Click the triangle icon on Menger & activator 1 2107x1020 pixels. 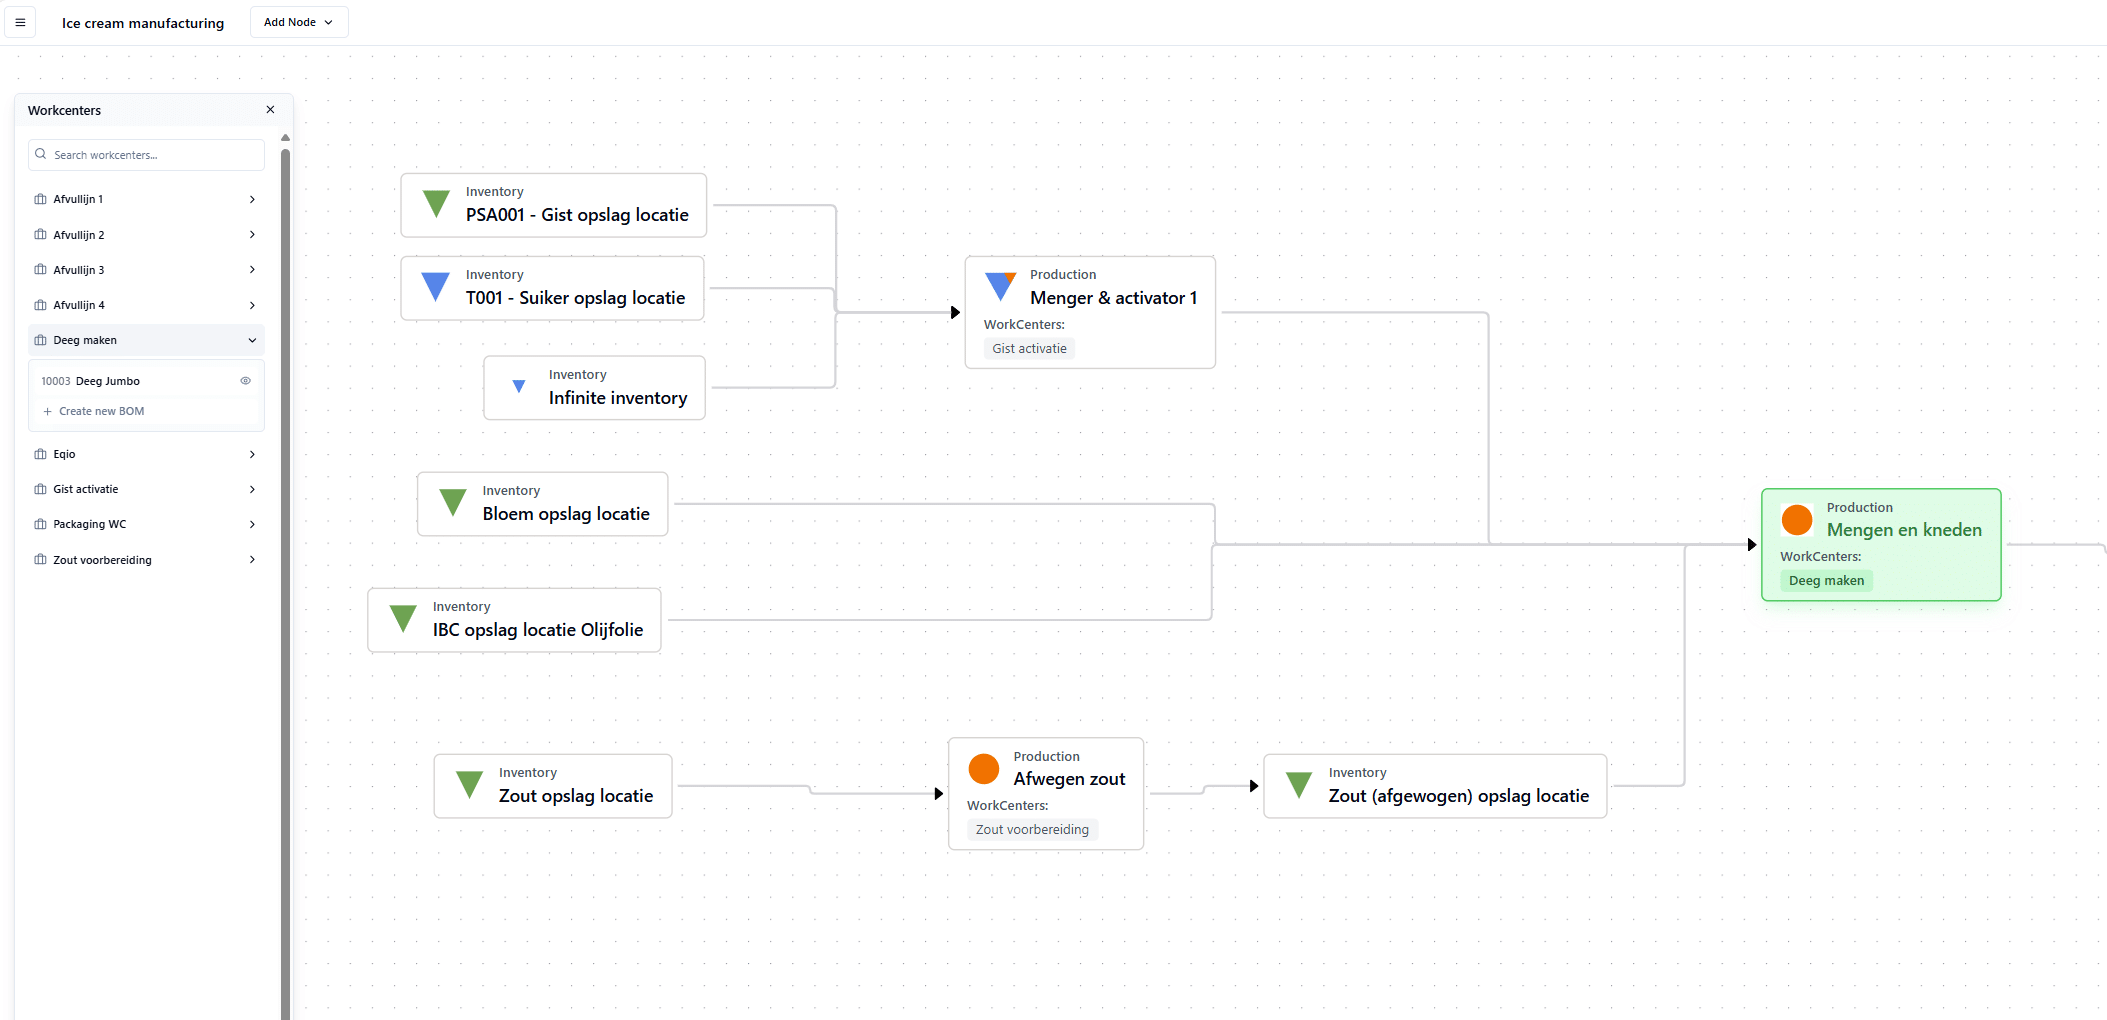1000,286
